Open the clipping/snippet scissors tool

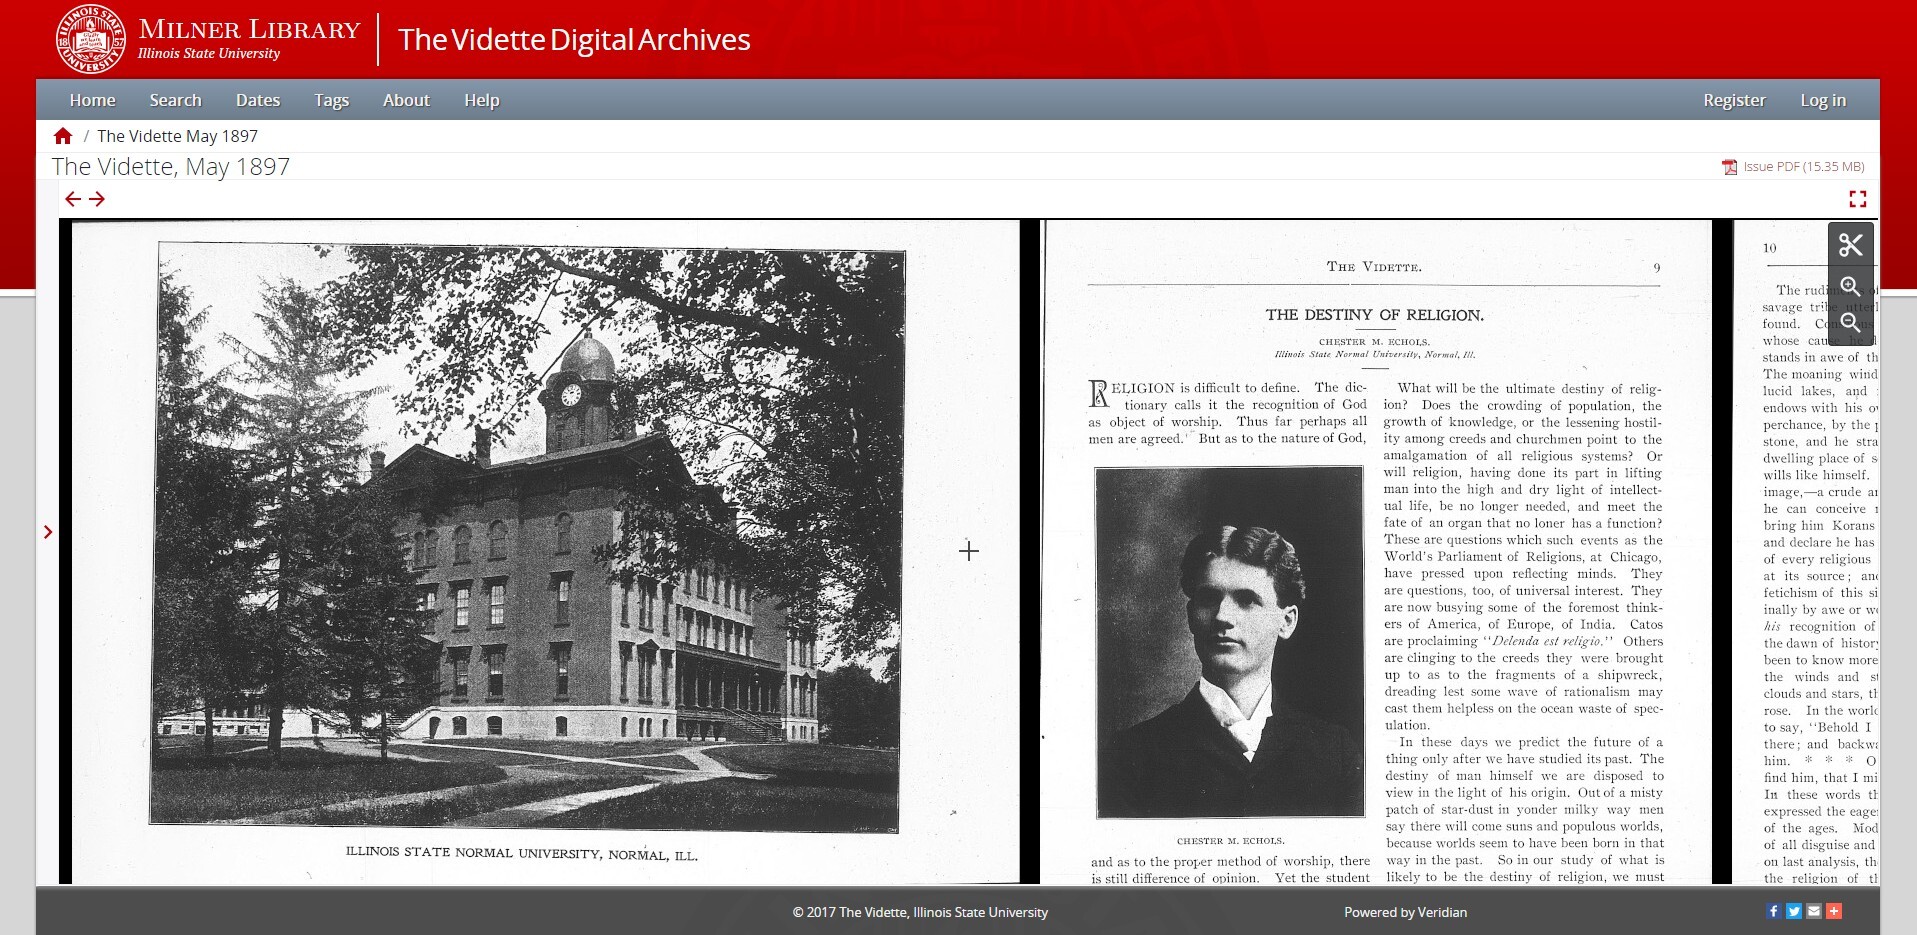[1851, 243]
